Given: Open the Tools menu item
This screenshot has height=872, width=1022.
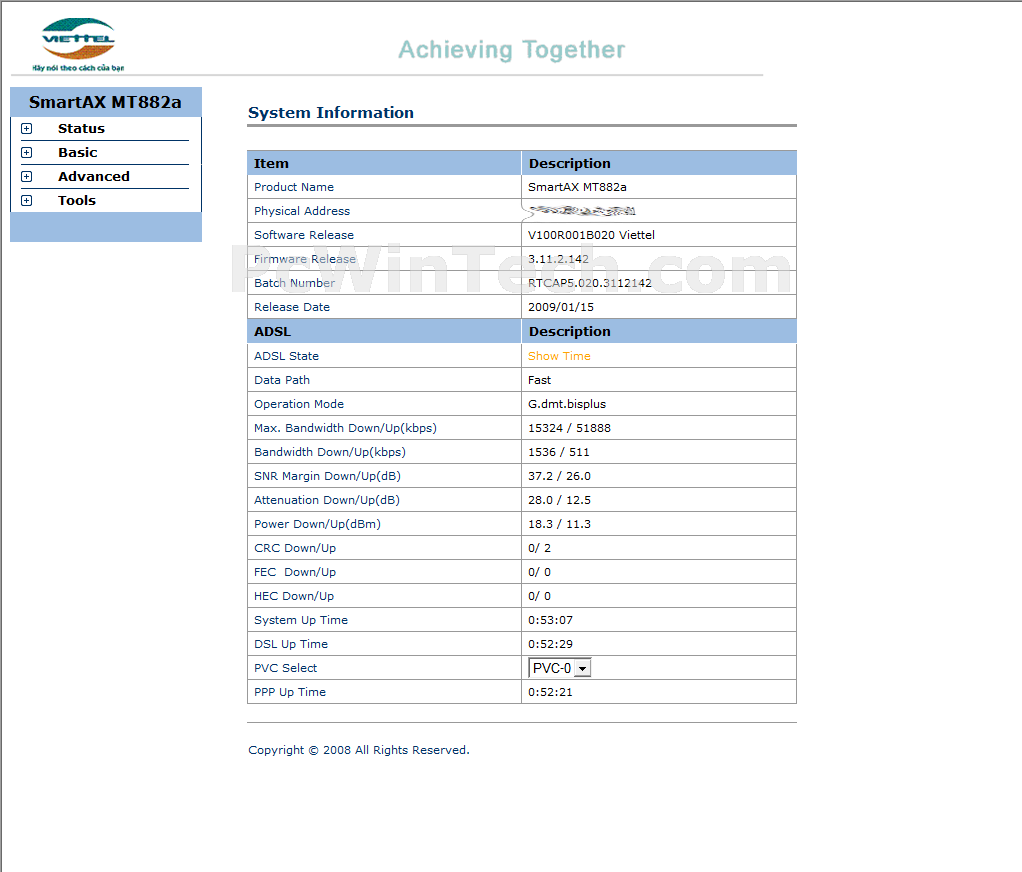Looking at the screenshot, I should [77, 201].
